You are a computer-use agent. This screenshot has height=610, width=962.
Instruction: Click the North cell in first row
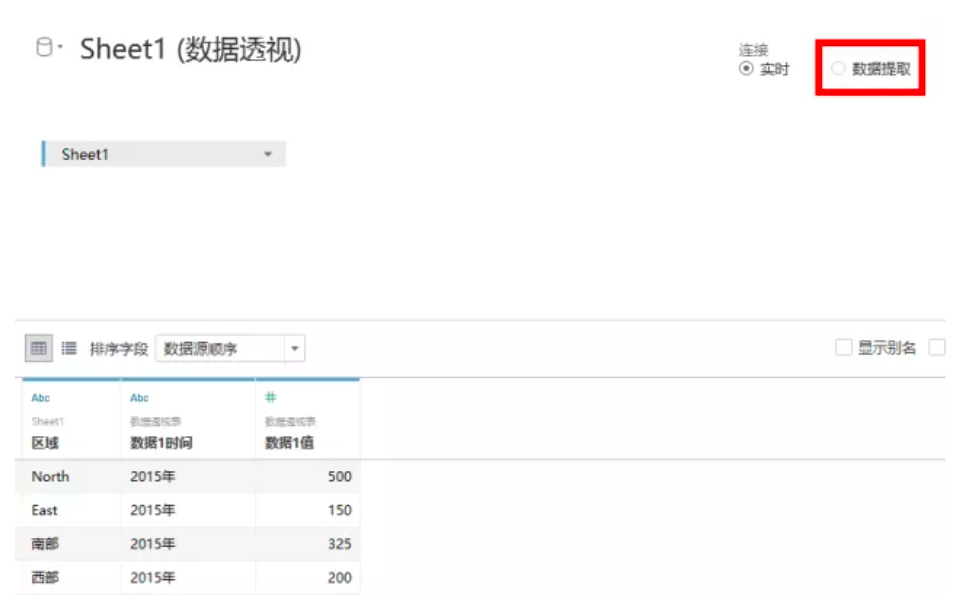click(x=50, y=476)
